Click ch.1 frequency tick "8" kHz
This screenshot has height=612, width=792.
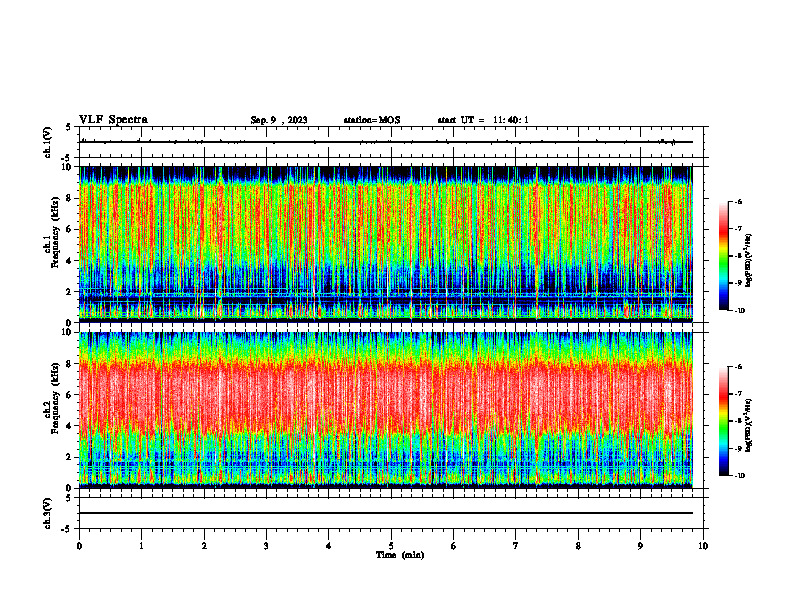[x=70, y=198]
